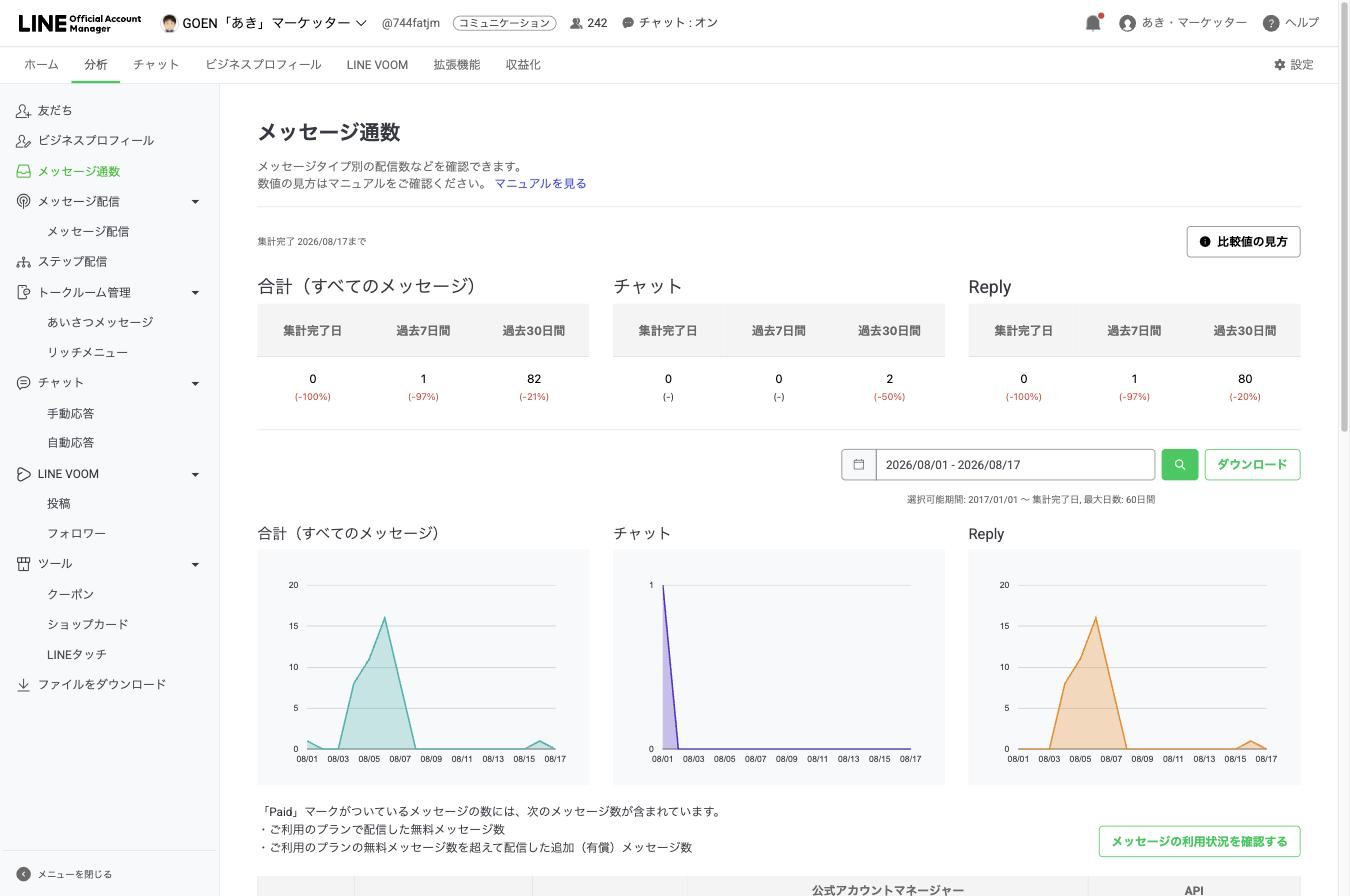
Task: Click the ファイルをダウンロード download arrow icon
Action: 23,685
